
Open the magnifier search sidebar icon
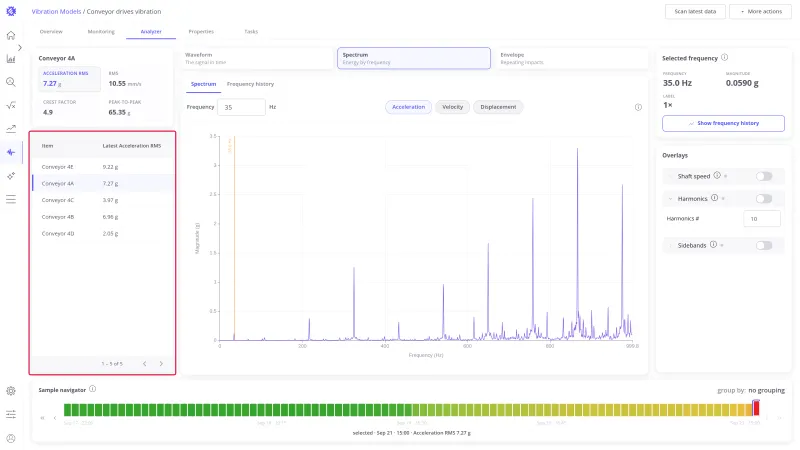(x=11, y=82)
